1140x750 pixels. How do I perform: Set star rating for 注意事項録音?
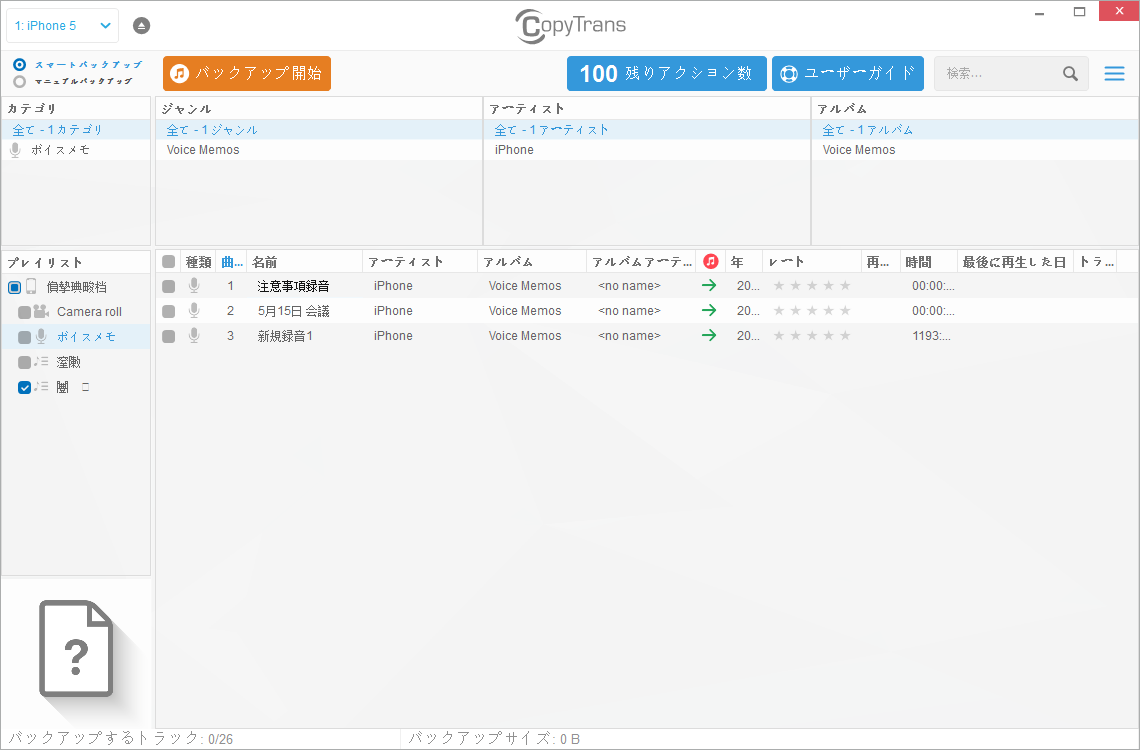click(812, 286)
